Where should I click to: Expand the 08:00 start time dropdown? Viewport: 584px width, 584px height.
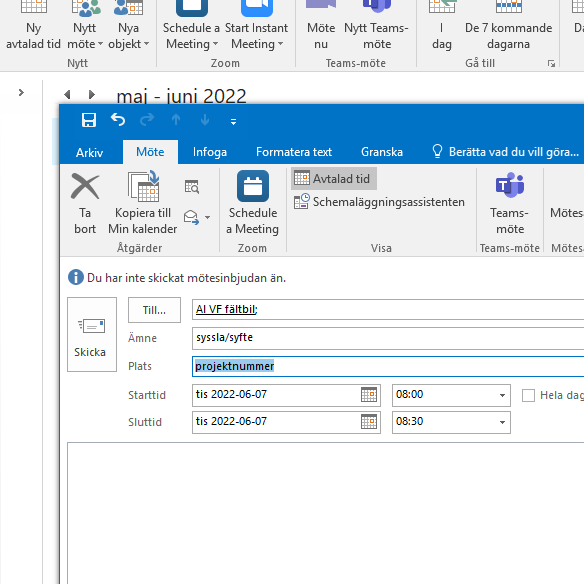(502, 395)
